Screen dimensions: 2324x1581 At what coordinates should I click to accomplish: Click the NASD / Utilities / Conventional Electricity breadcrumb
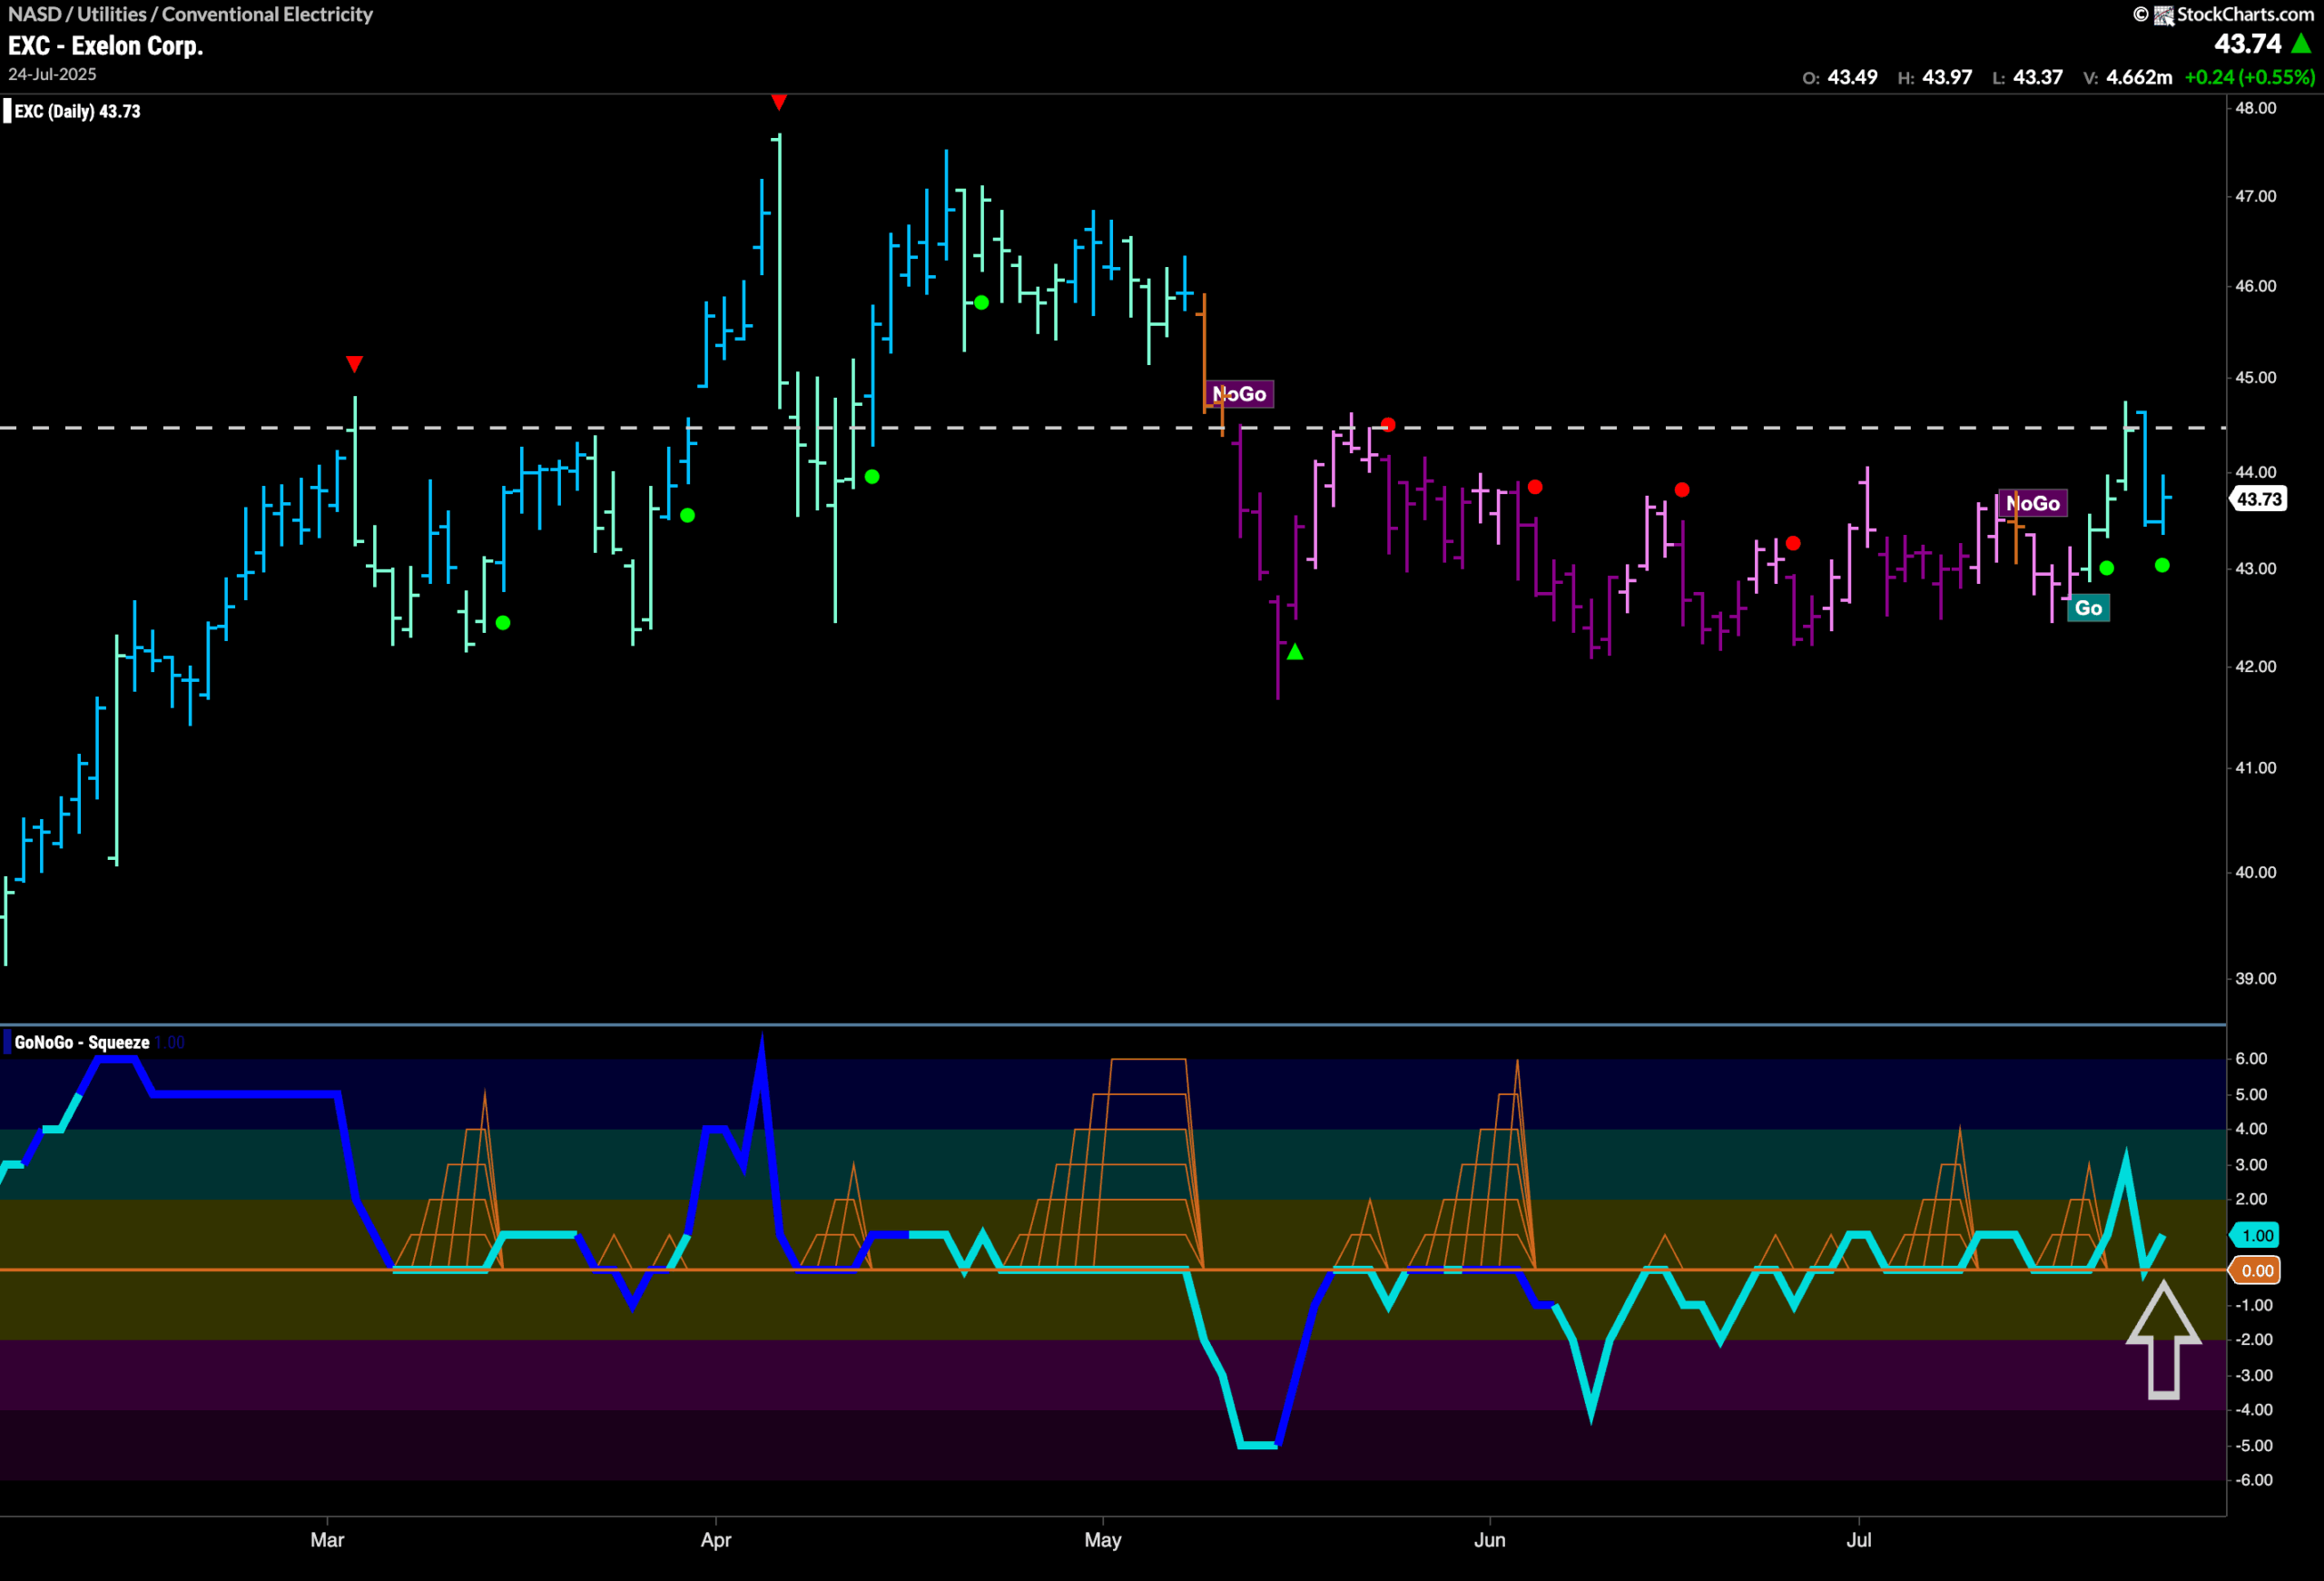click(x=190, y=14)
